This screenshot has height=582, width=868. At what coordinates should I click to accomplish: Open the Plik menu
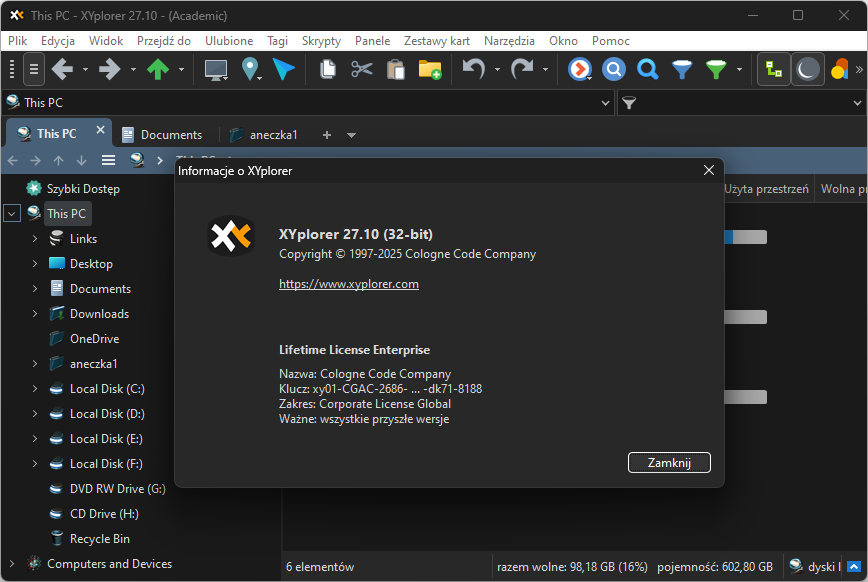tap(17, 41)
